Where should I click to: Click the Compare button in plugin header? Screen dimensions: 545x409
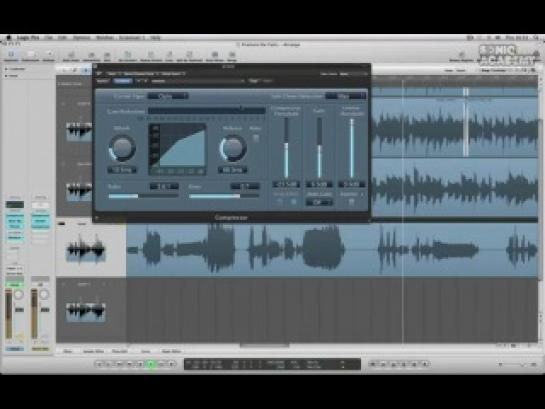[122, 81]
